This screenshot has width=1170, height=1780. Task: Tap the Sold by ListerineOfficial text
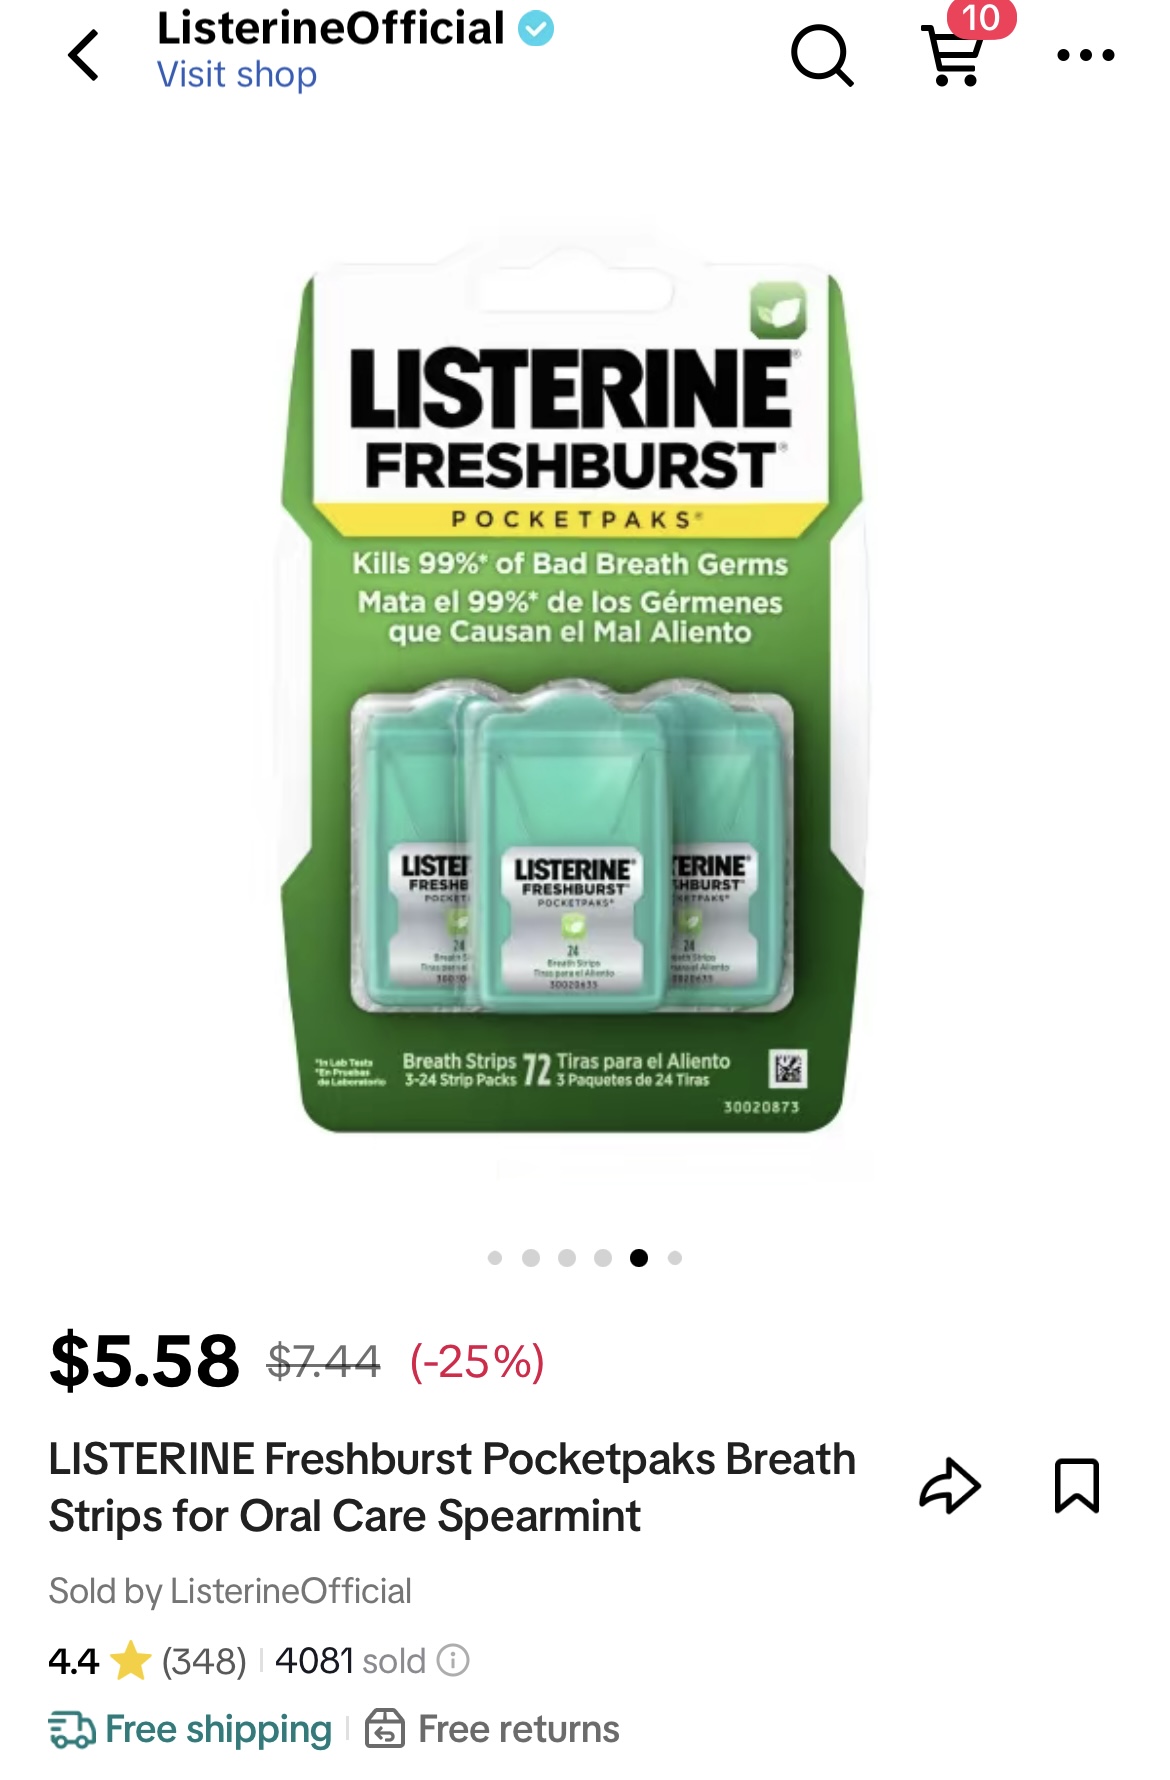pos(230,1591)
